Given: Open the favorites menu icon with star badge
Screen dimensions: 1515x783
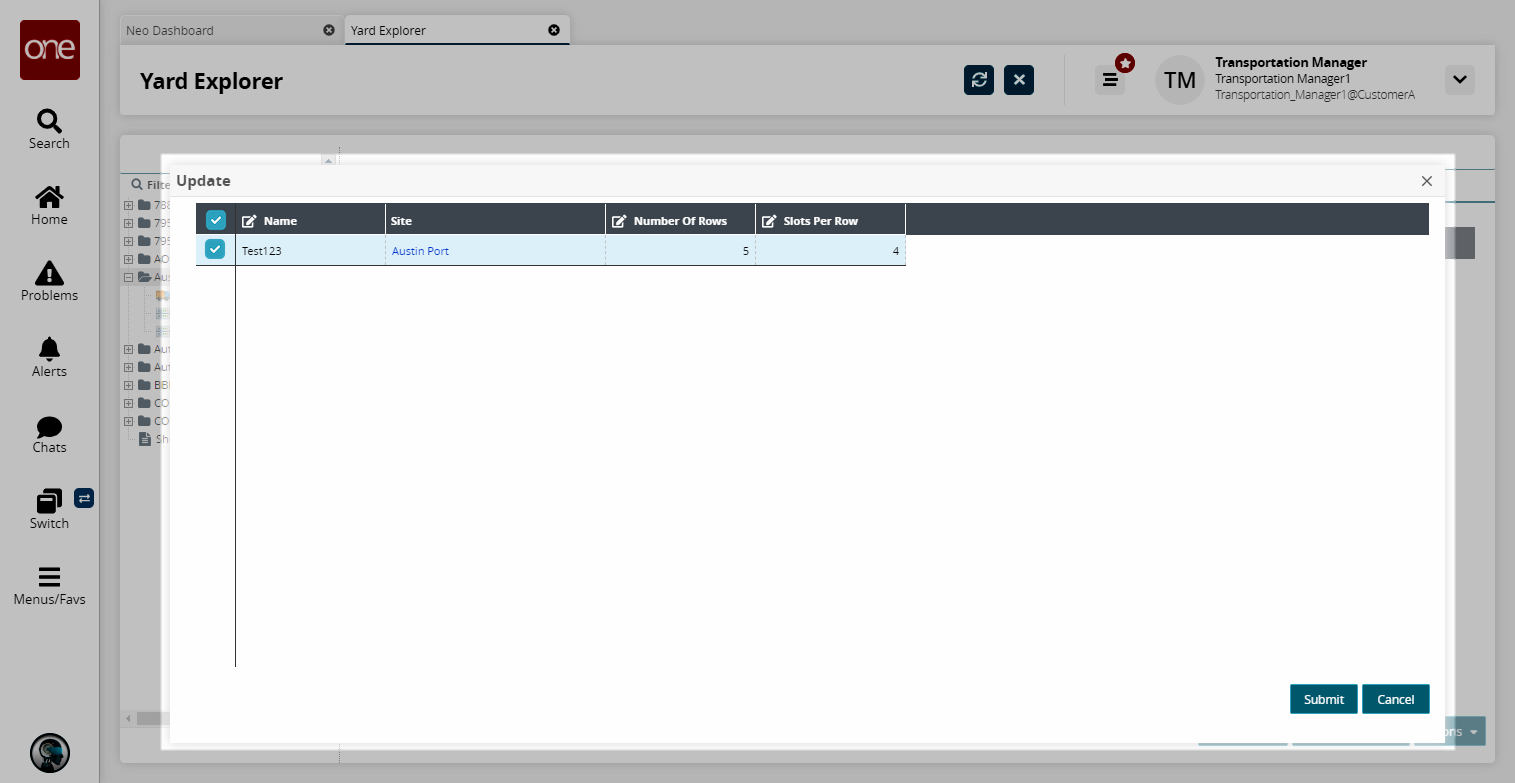Looking at the screenshot, I should click(1110, 80).
